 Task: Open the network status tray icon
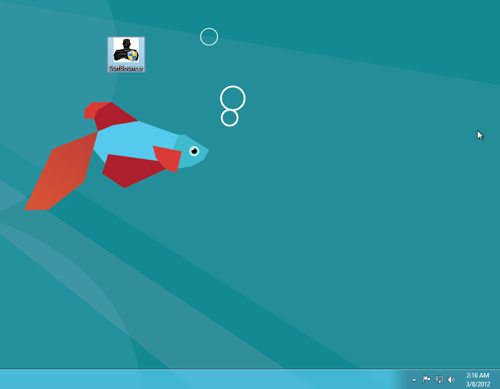click(439, 379)
